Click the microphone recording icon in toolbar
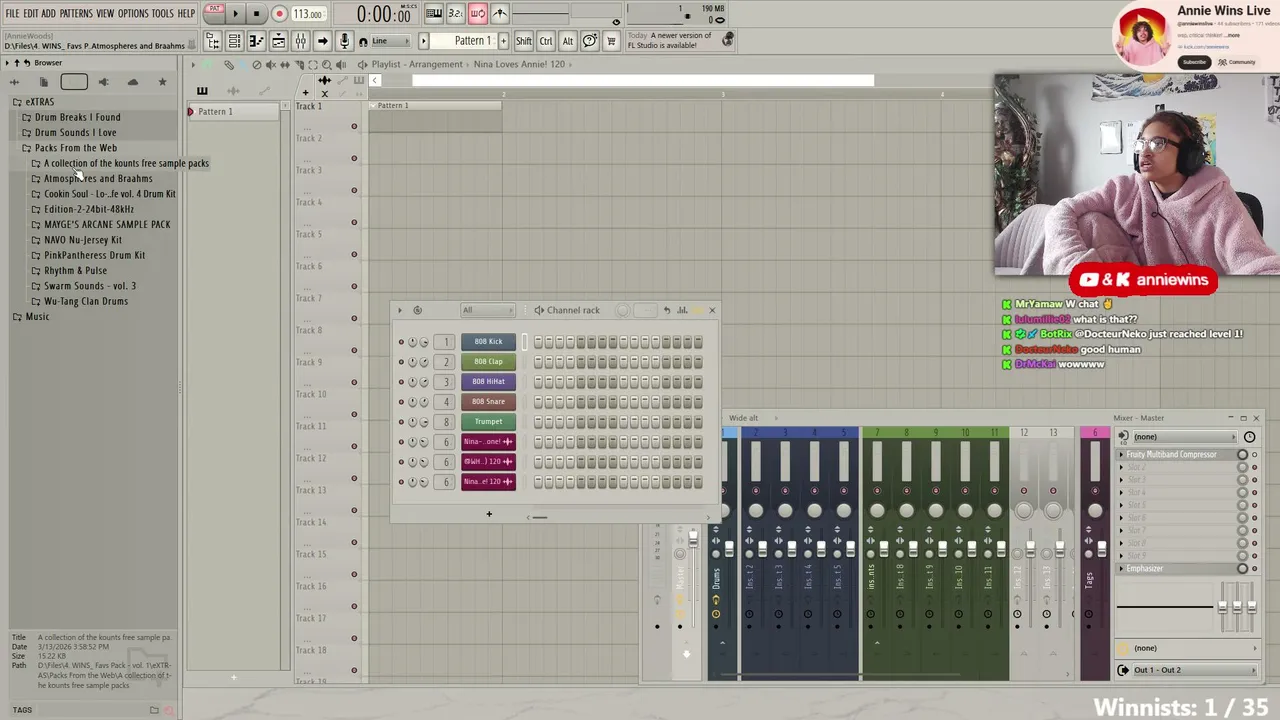Image resolution: width=1280 pixels, height=720 pixels. point(344,41)
